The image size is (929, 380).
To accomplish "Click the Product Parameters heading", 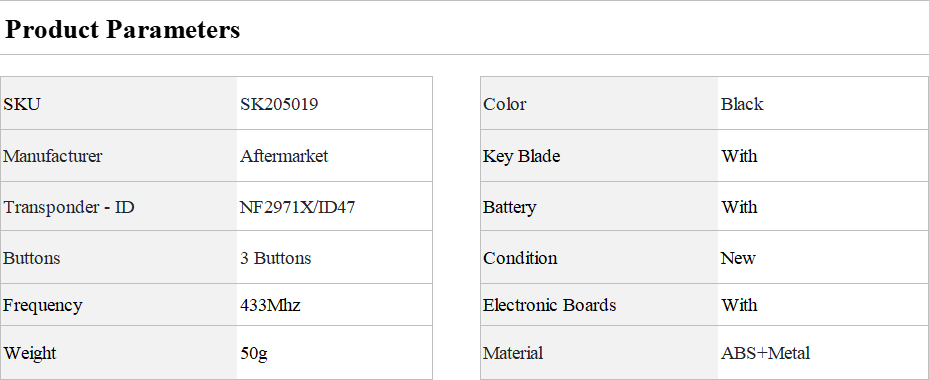I will 122,29.
